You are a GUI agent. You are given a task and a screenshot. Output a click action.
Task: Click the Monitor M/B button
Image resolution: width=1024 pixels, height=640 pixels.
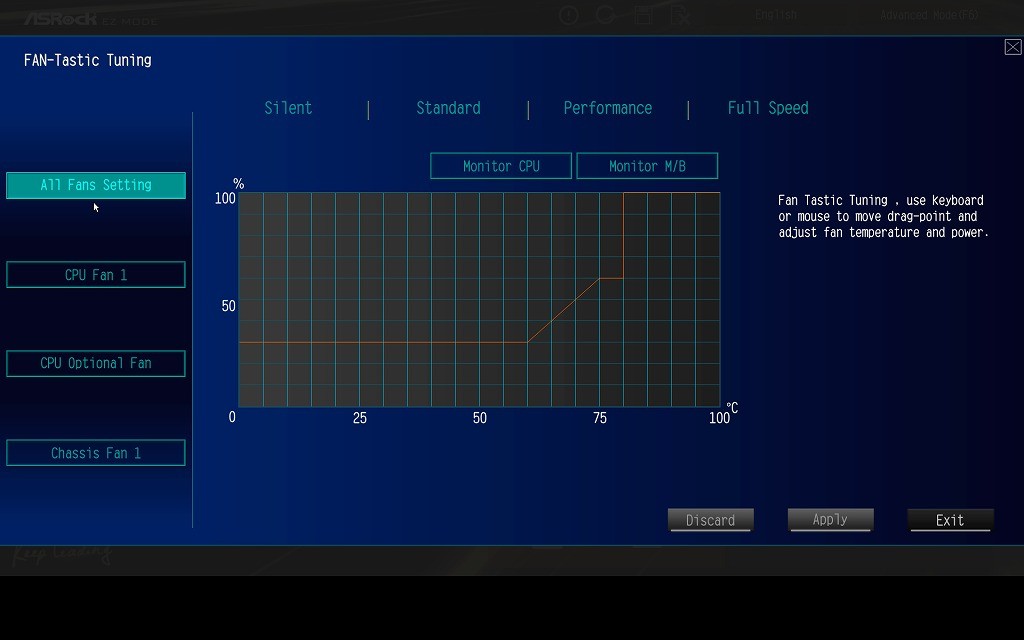[647, 166]
